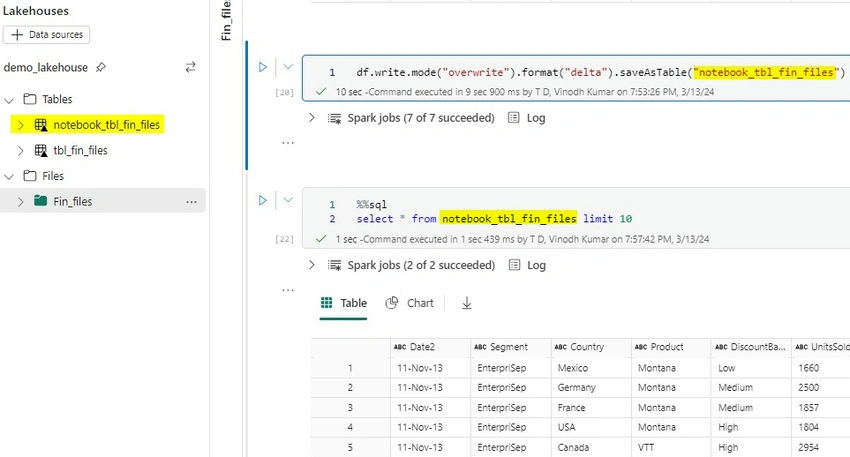
Task: Click the UnitsSold column header
Action: click(x=821, y=347)
